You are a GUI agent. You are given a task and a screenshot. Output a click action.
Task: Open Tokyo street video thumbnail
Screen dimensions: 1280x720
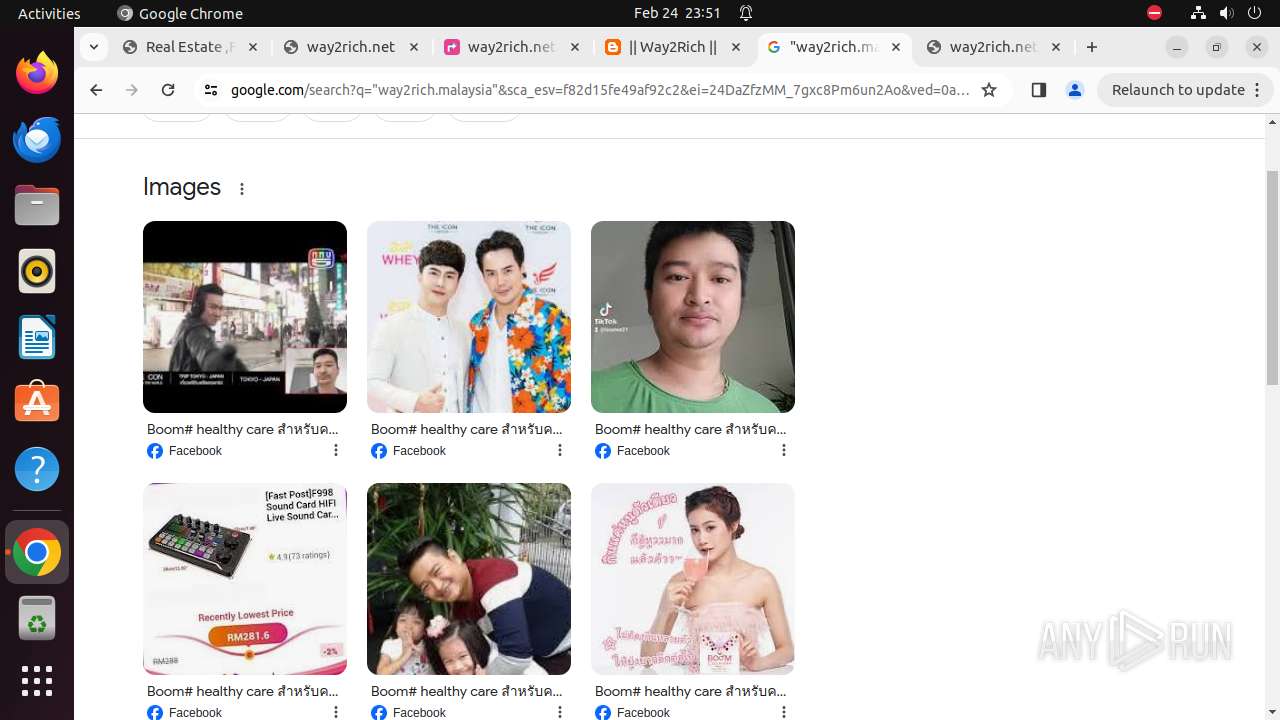[x=245, y=317]
